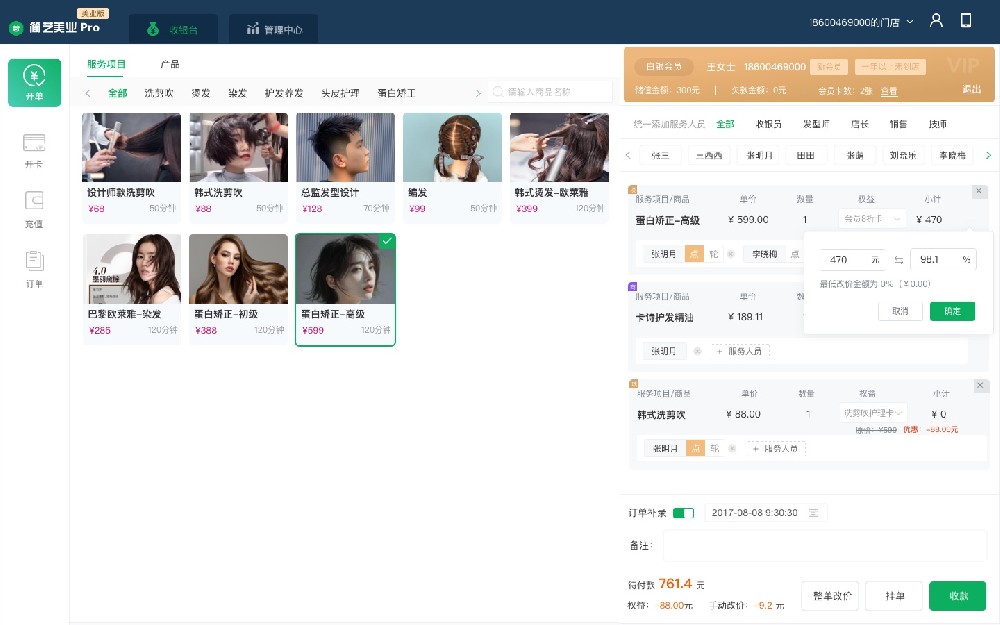This screenshot has width=1000, height=625.
Task: Select the 蛋白矫正-高级 service thumbnail
Action: click(345, 288)
